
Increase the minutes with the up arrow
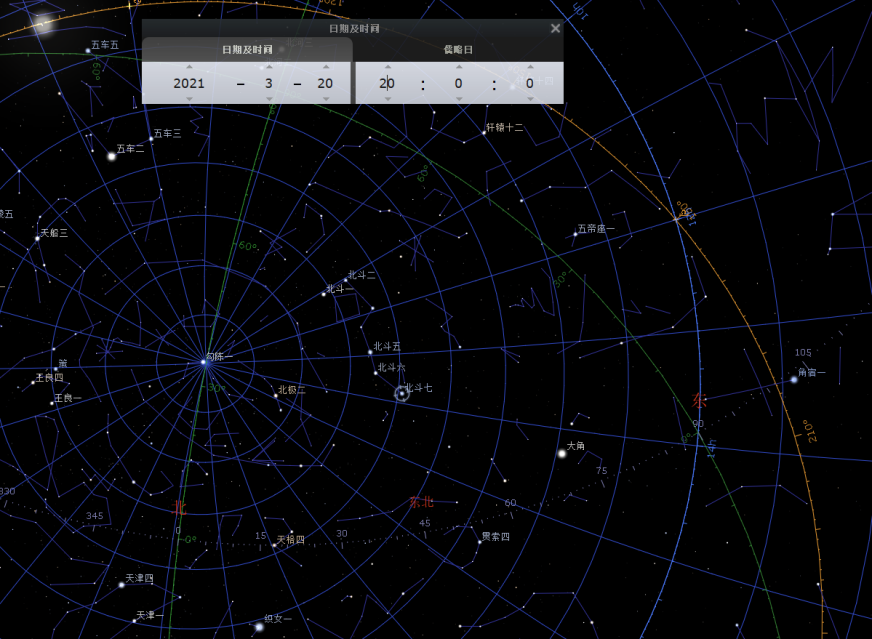(458, 67)
